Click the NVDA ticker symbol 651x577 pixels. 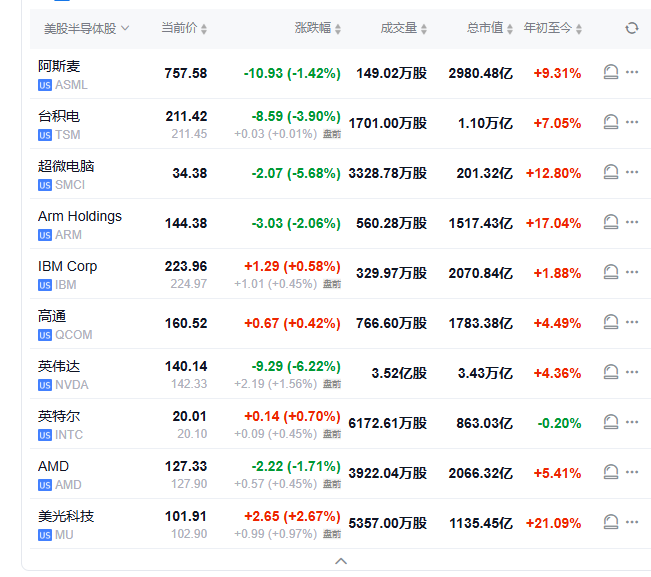72,385
